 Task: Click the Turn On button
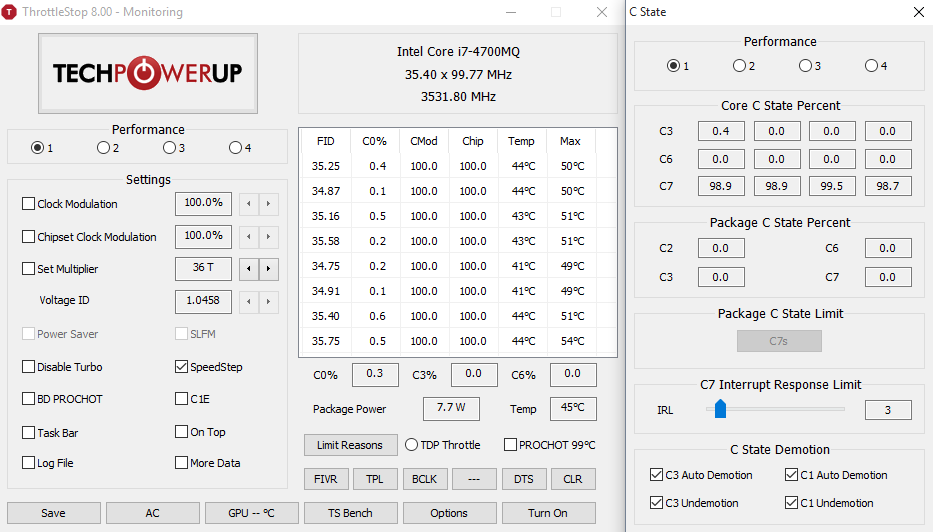[548, 513]
